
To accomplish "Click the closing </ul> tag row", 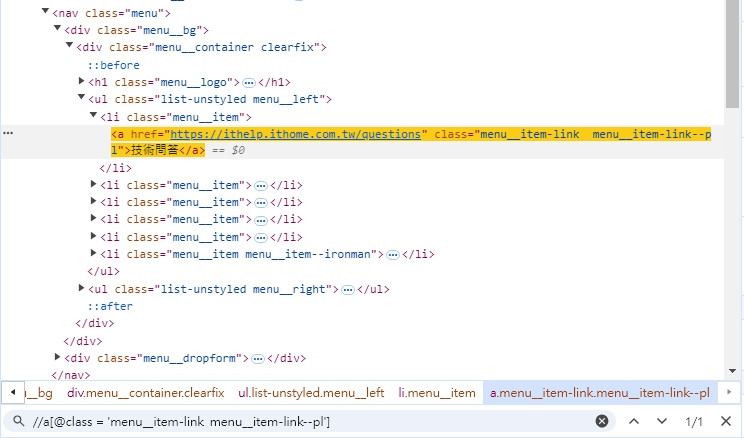I will pos(103,271).
